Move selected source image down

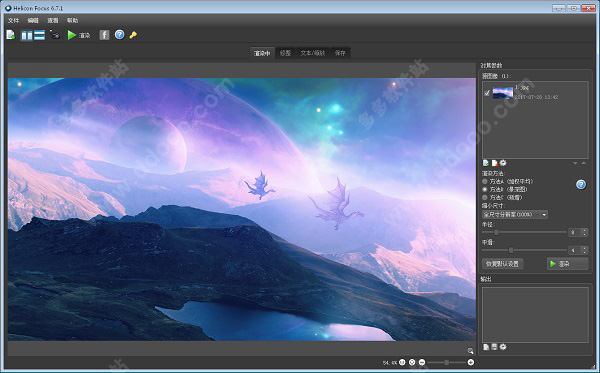[575, 163]
